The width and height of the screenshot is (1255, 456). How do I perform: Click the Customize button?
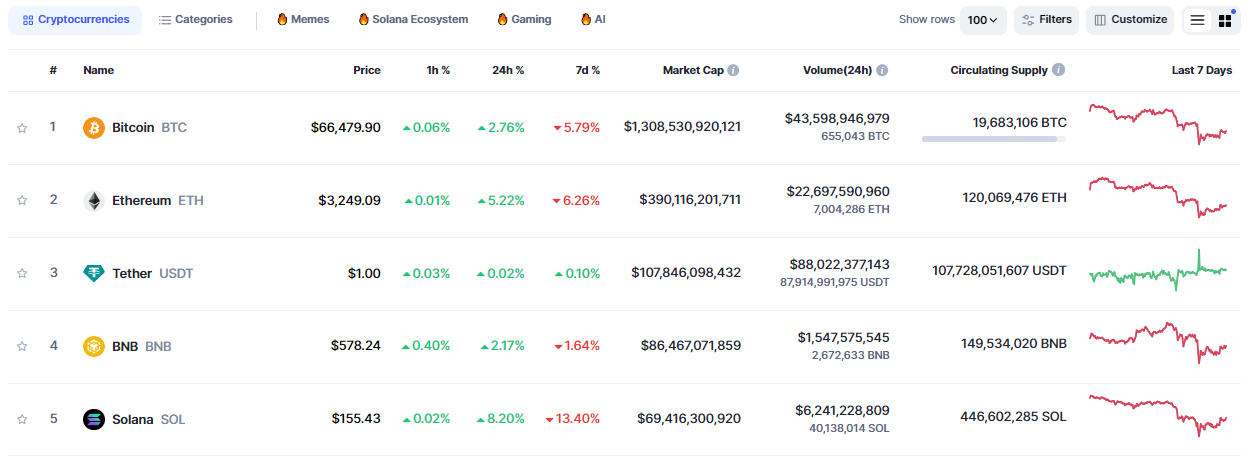pos(1130,20)
